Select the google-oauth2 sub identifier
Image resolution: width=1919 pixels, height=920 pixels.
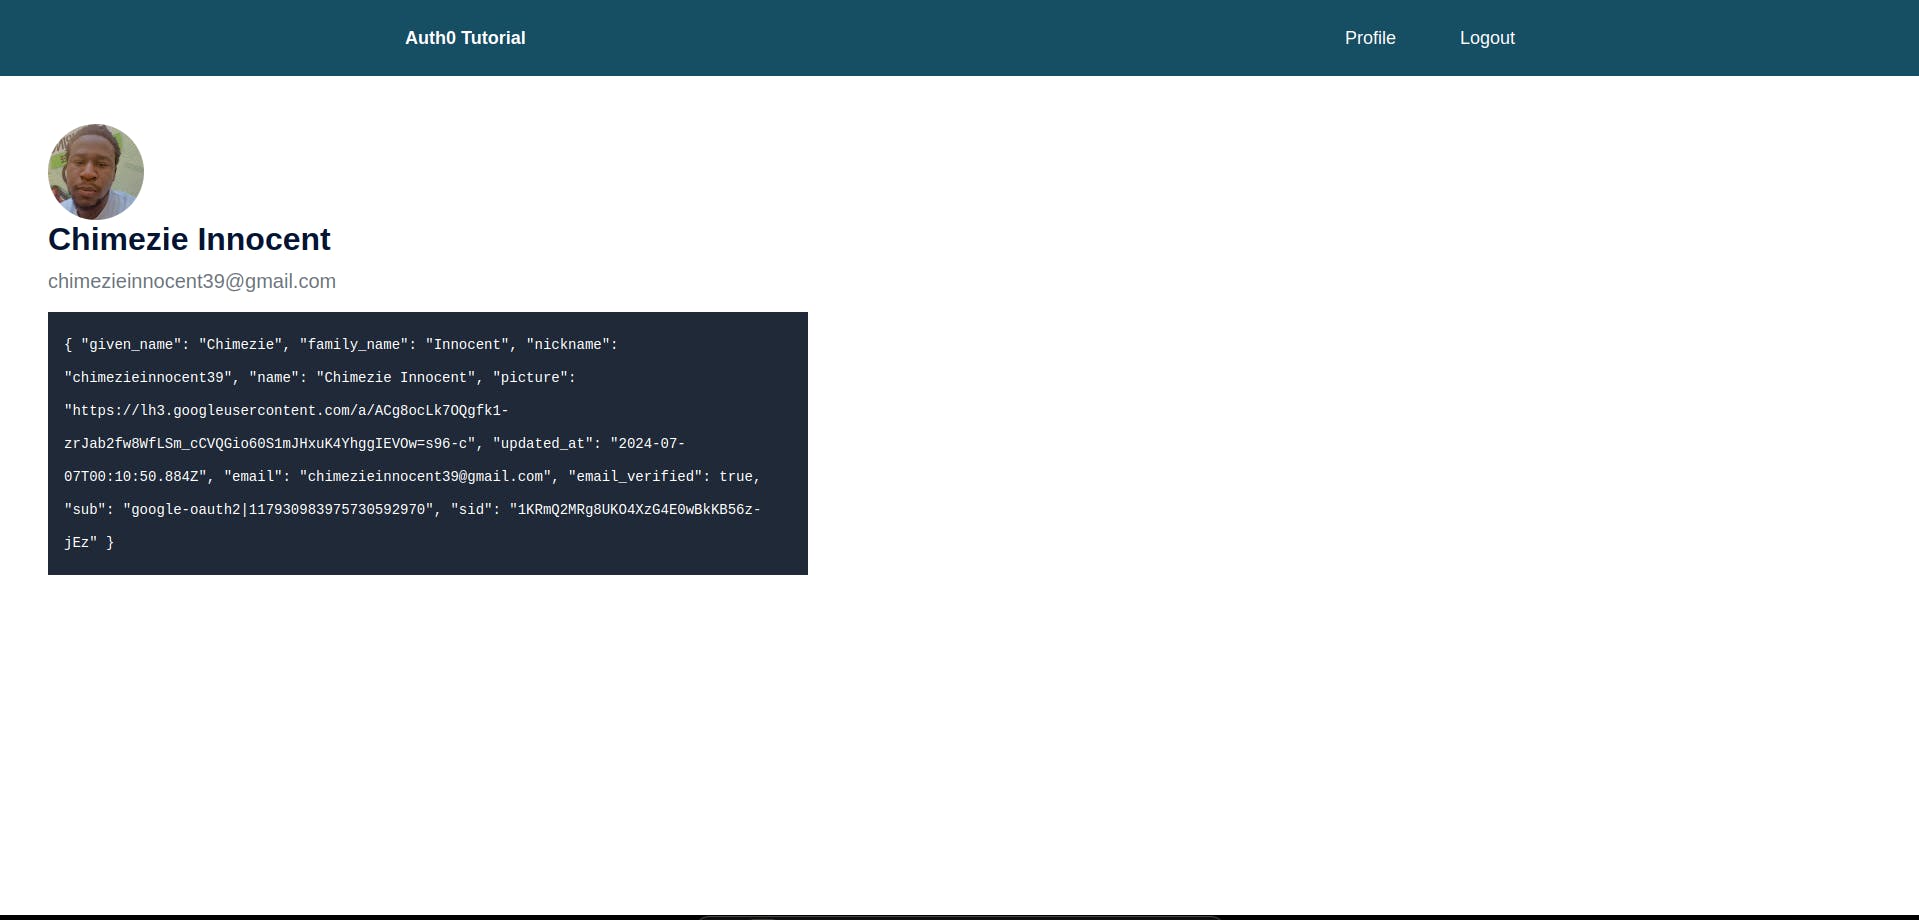coord(278,509)
